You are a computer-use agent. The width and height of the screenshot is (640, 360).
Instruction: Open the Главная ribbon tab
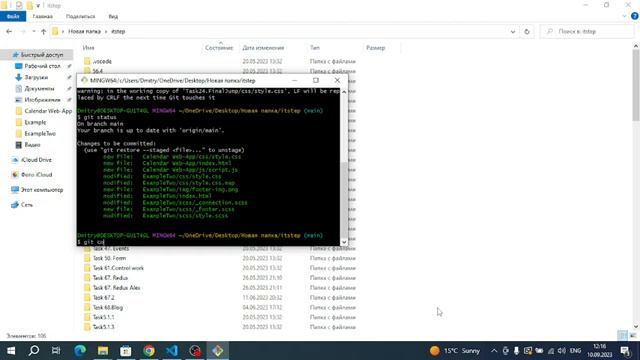pyautogui.click(x=42, y=16)
